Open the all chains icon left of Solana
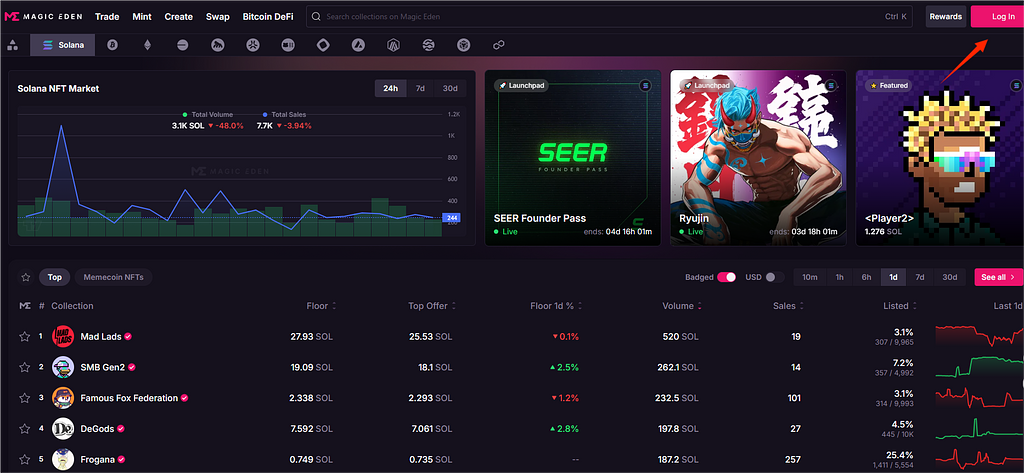 [x=13, y=45]
